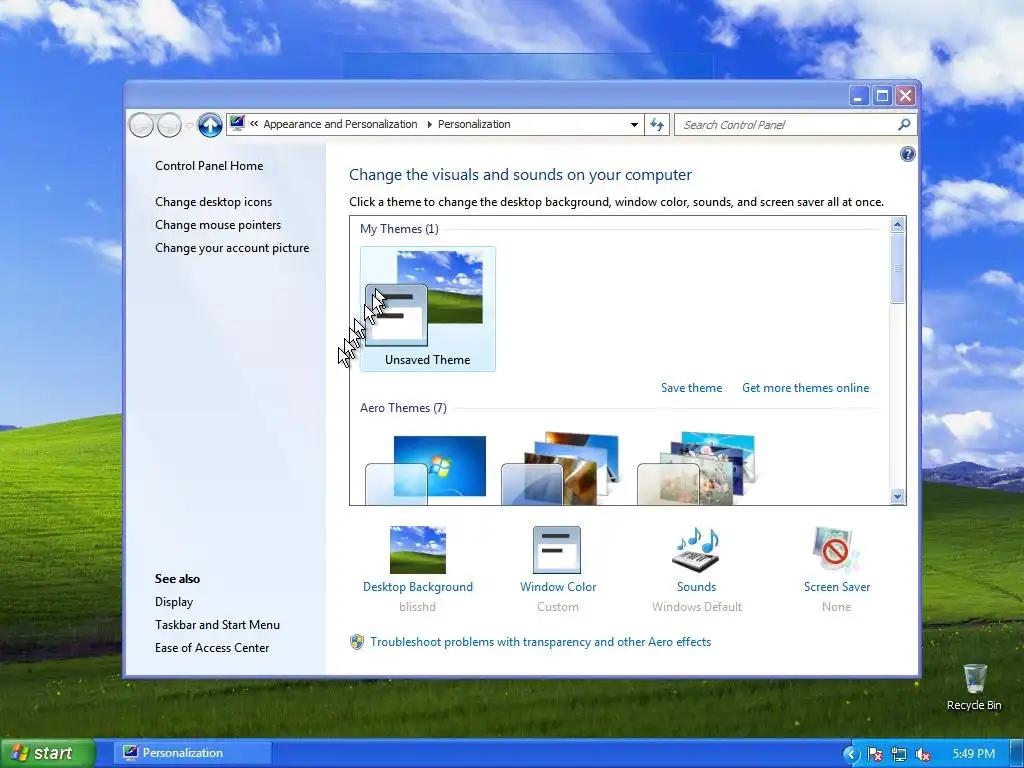Click the 5:49 PM clock
This screenshot has height=768, width=1024.
pyautogui.click(x=973, y=754)
